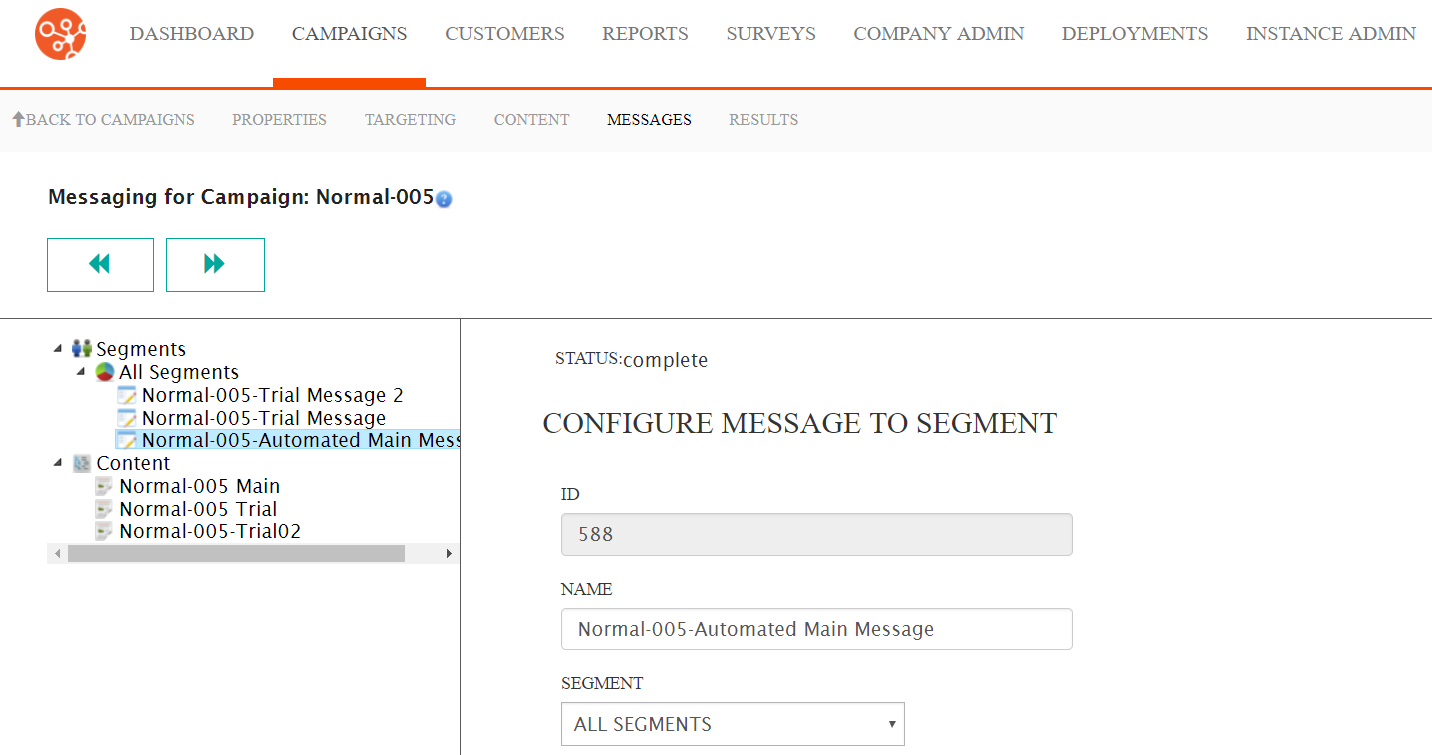Click into the Name input field
1432x755 pixels.
click(x=816, y=629)
